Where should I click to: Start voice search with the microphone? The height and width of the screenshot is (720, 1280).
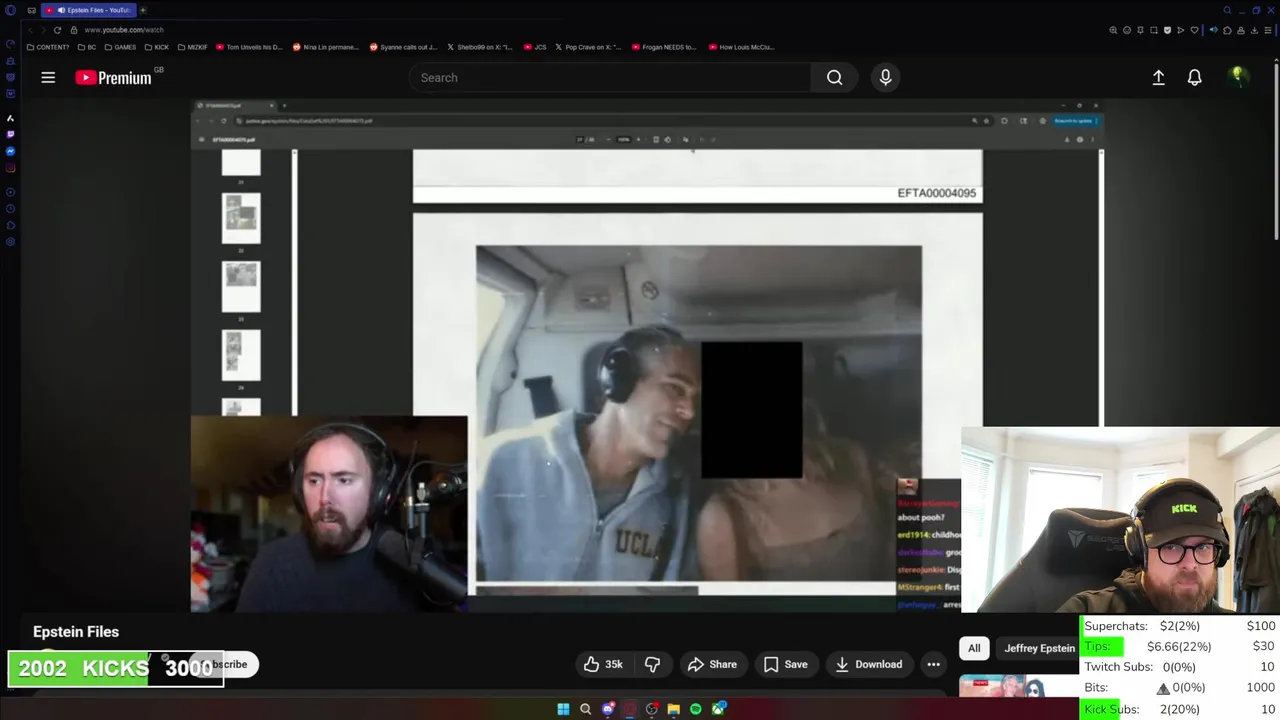(x=885, y=77)
